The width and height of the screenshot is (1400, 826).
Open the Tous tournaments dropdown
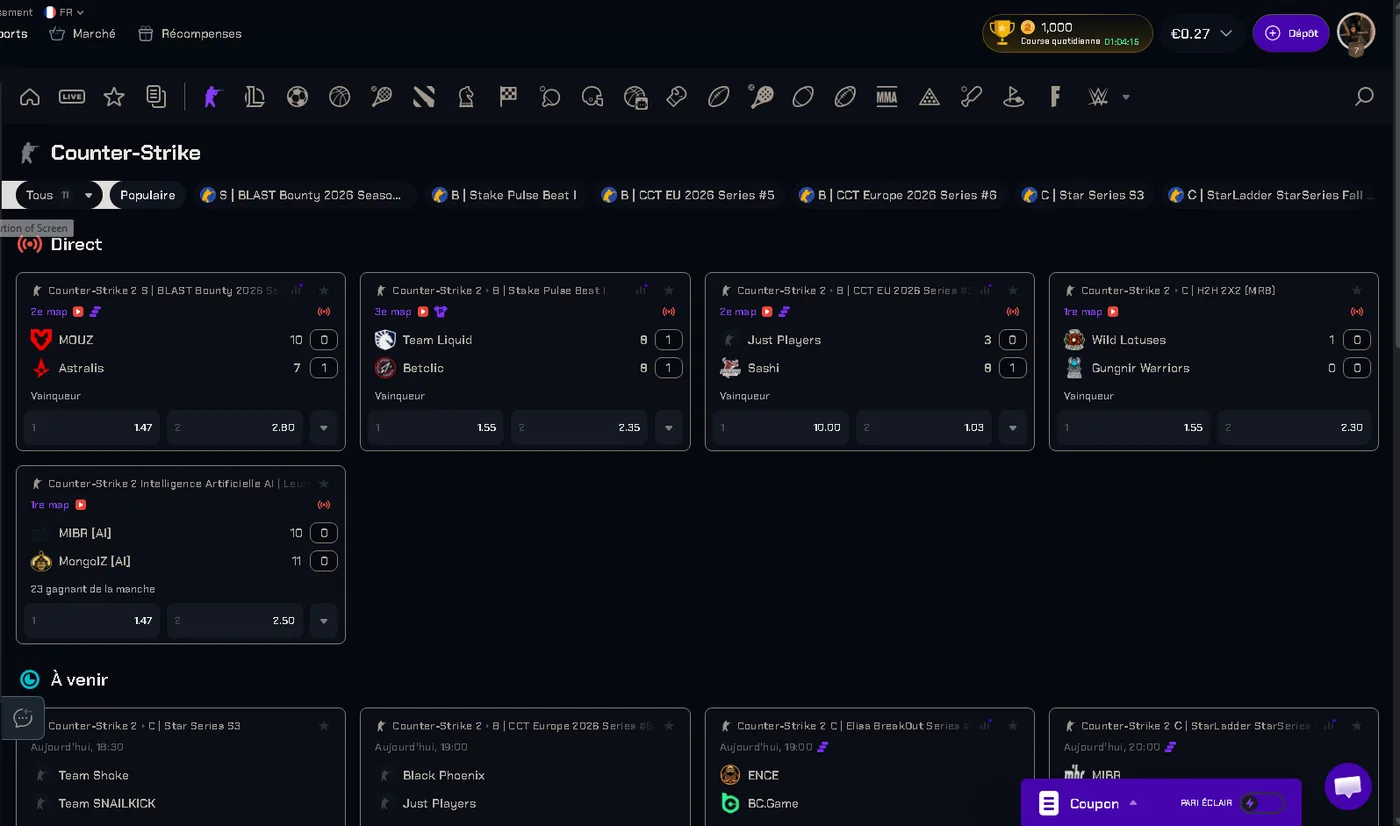59,195
